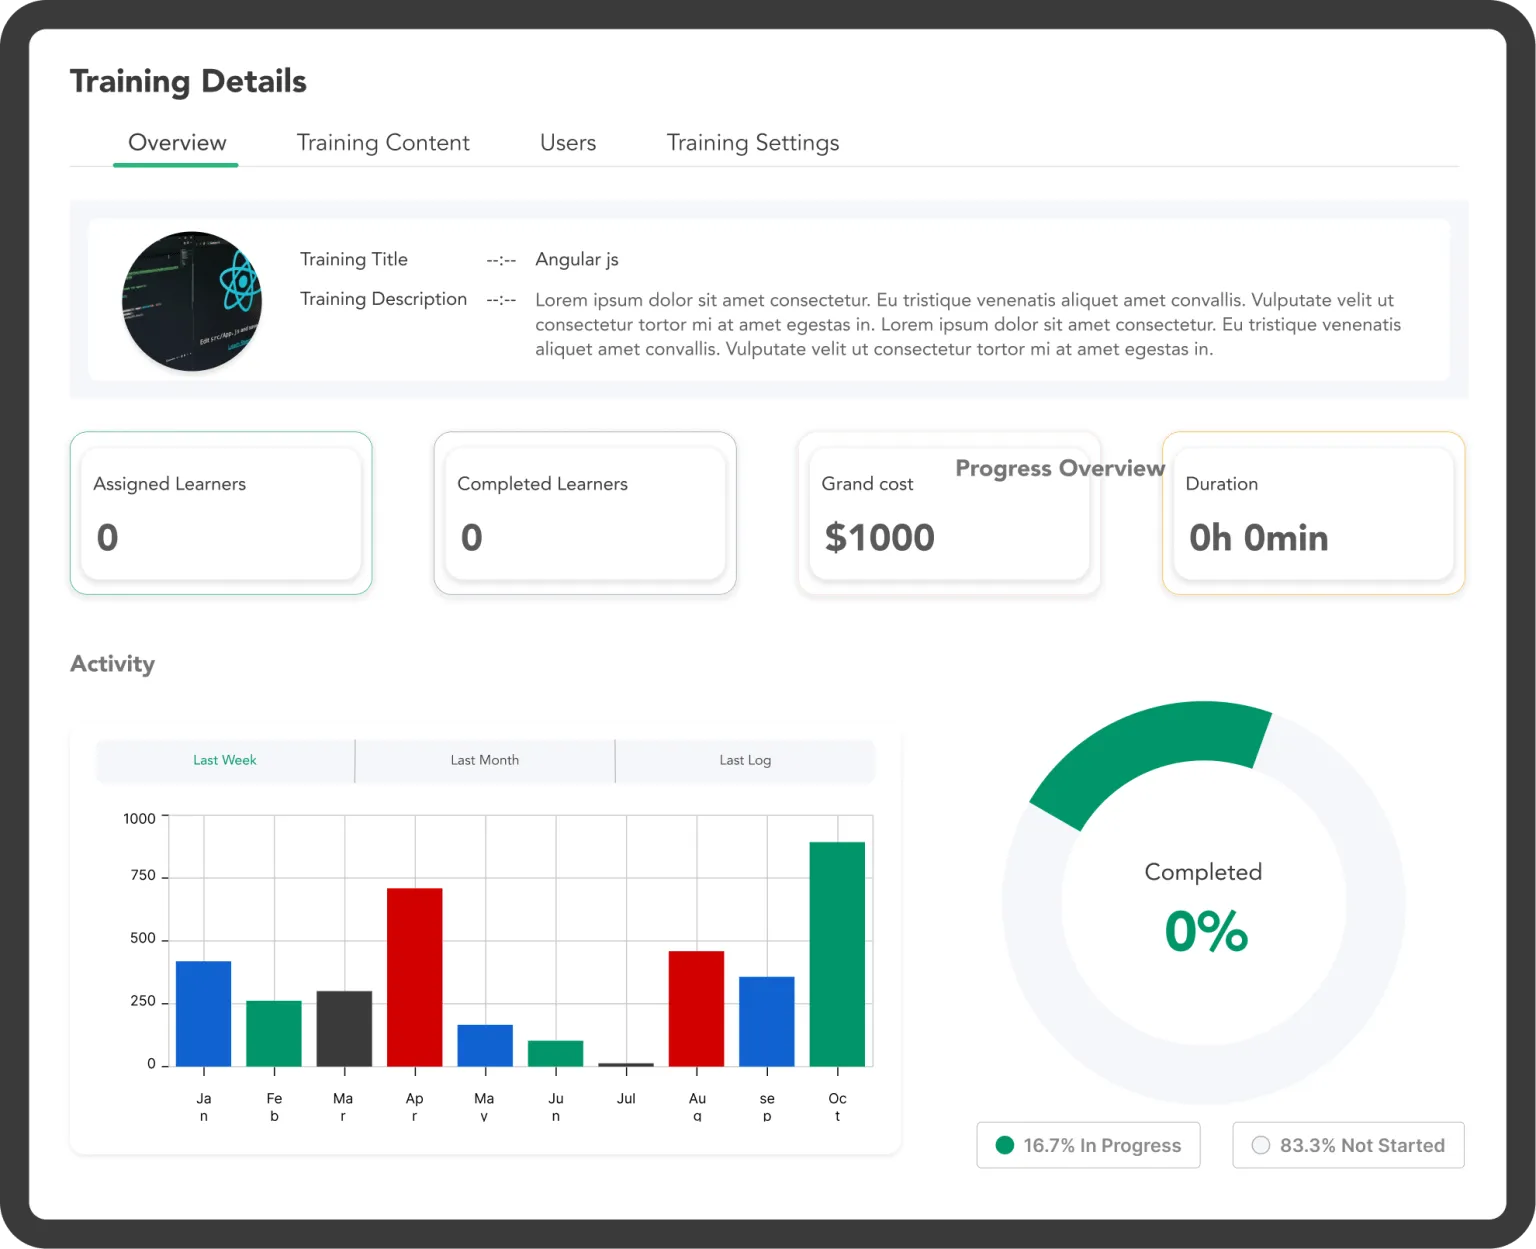Select the Last Log activity filter
This screenshot has width=1536, height=1249.
click(745, 760)
